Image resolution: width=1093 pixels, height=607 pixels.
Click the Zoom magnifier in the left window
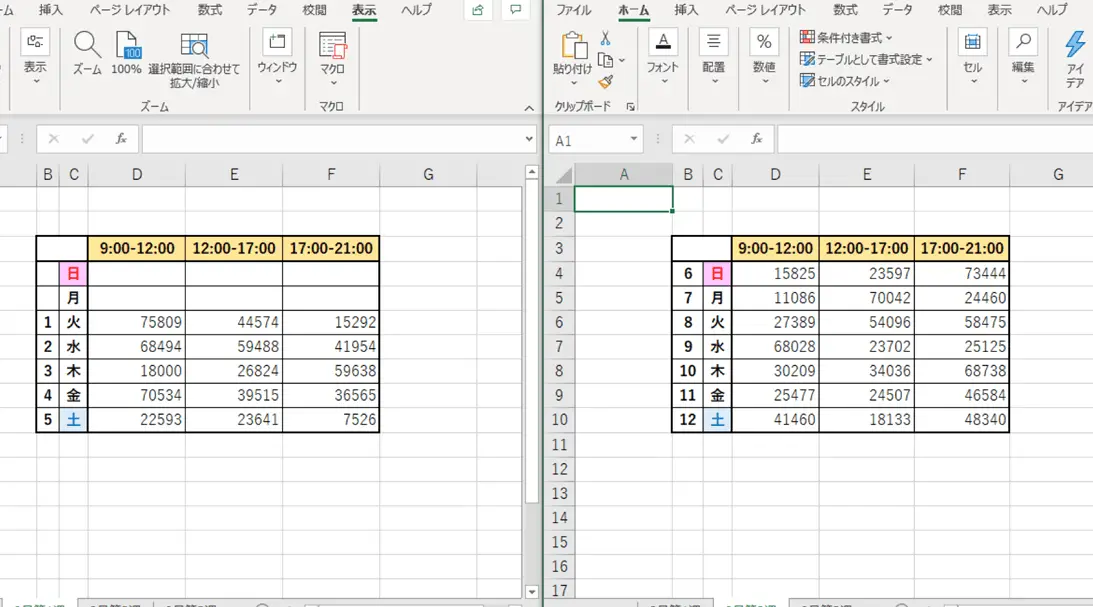click(x=87, y=46)
